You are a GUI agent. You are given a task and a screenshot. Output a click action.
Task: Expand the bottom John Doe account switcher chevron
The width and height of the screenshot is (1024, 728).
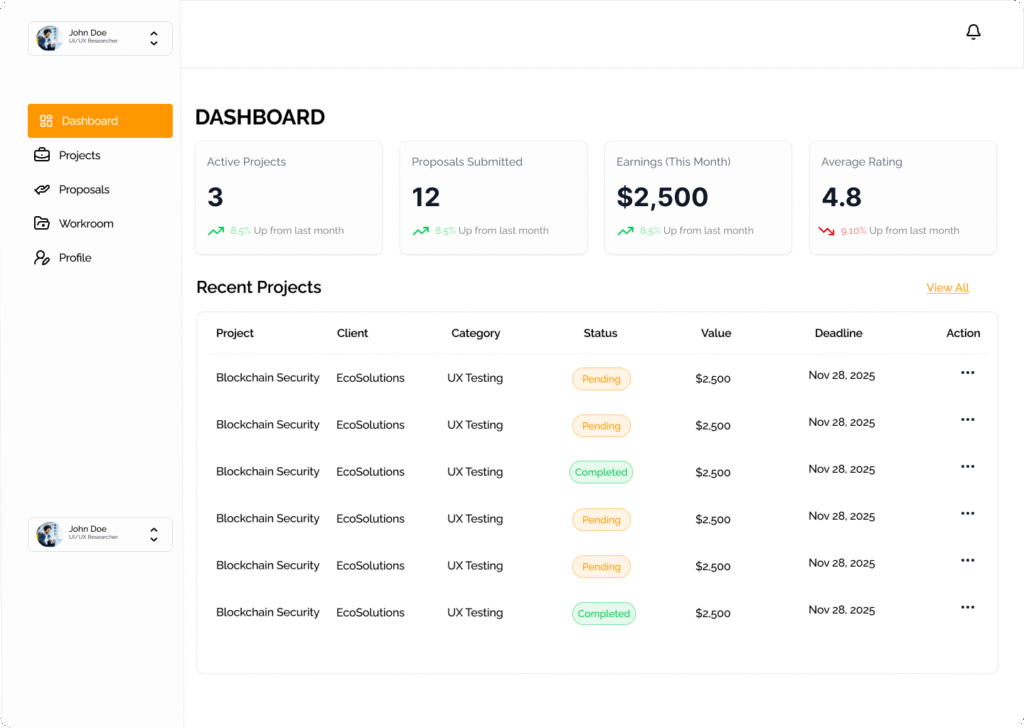coord(154,534)
